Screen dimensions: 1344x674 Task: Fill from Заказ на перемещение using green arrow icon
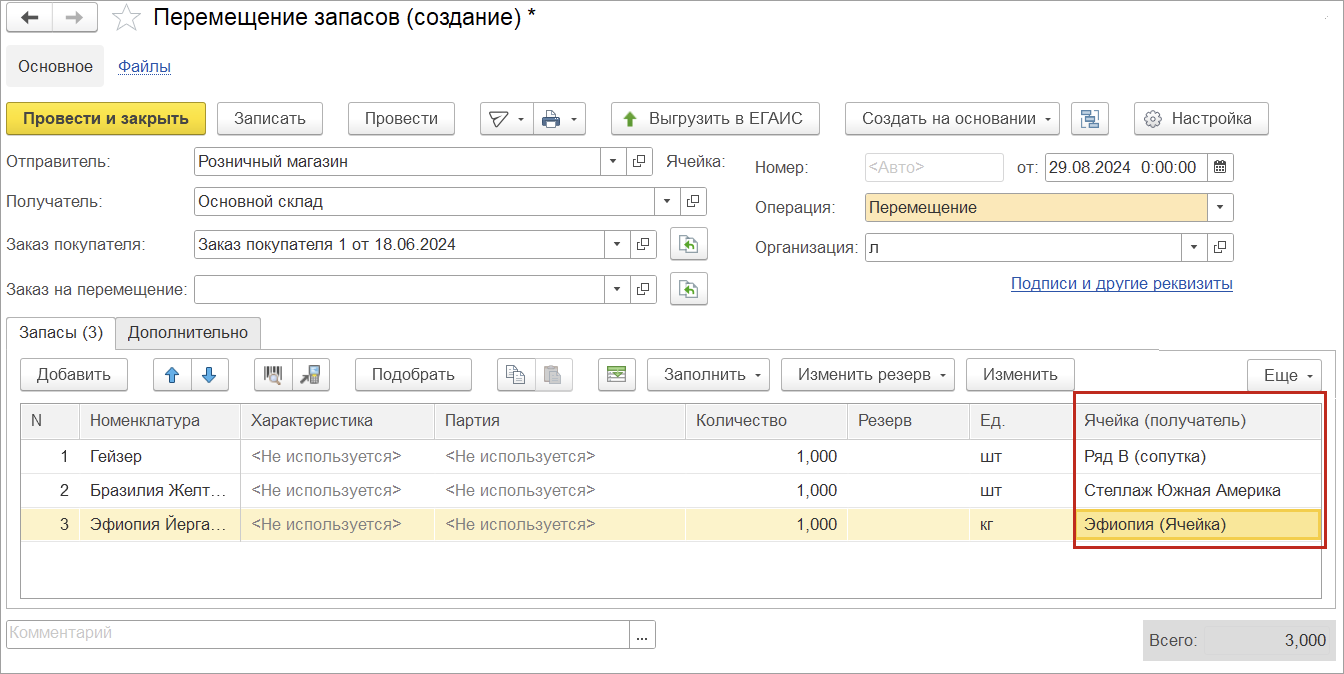point(689,290)
